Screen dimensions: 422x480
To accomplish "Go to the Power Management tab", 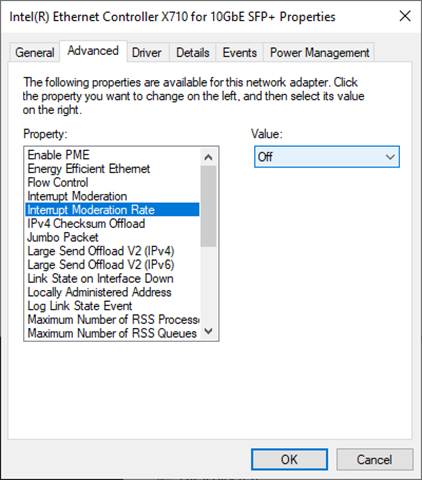I will point(319,53).
